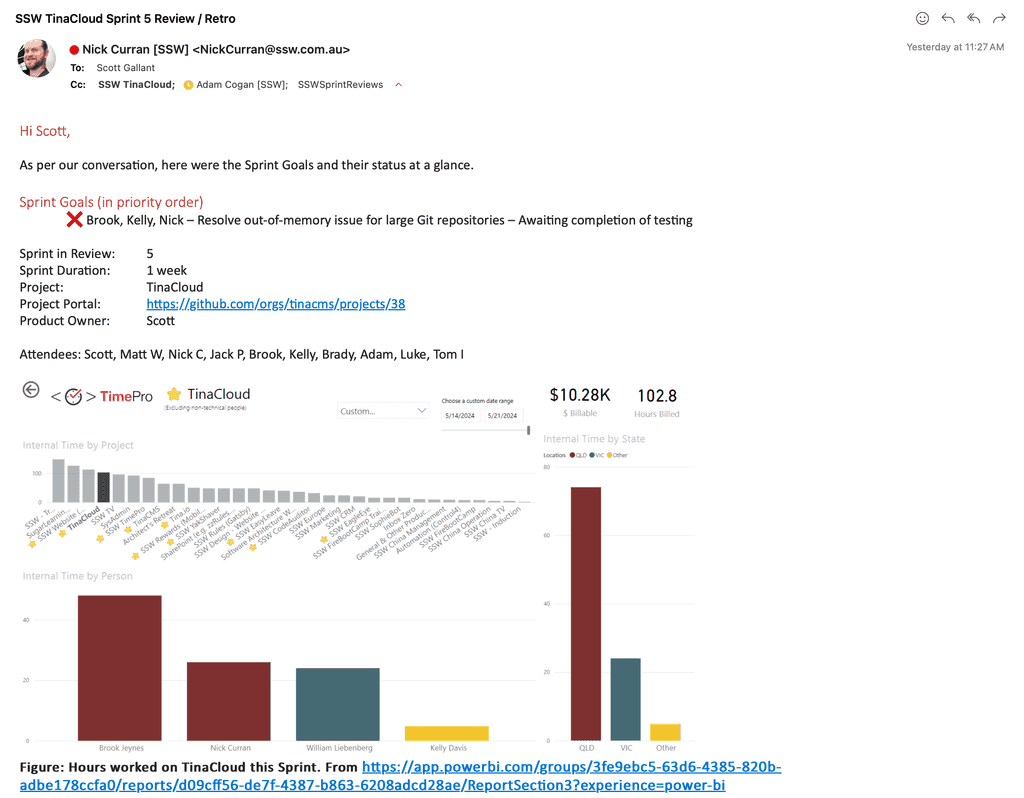This screenshot has width=1024, height=798.
Task: Select the dark highlighted TinaCloud project bar
Action: pos(104,487)
